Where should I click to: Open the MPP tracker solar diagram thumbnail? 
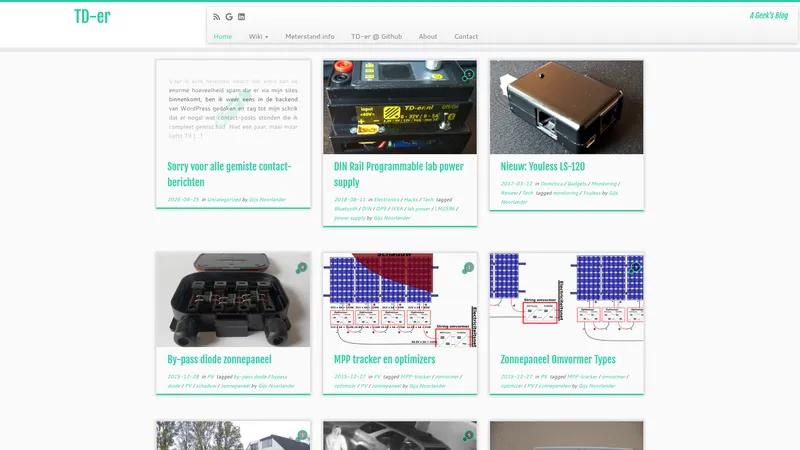pos(399,300)
